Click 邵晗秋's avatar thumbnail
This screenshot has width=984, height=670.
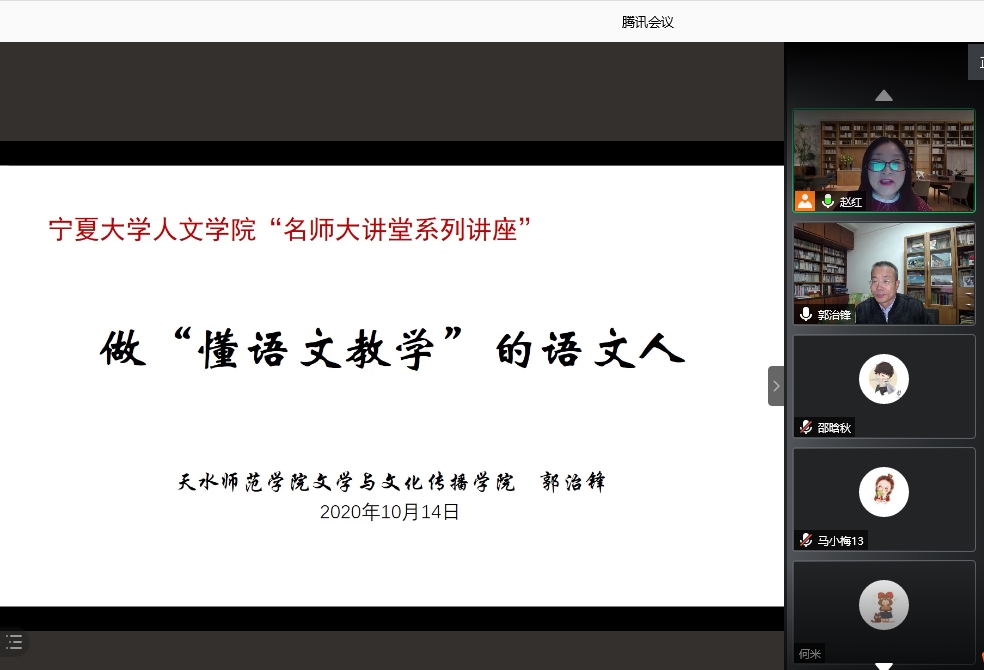pyautogui.click(x=883, y=378)
